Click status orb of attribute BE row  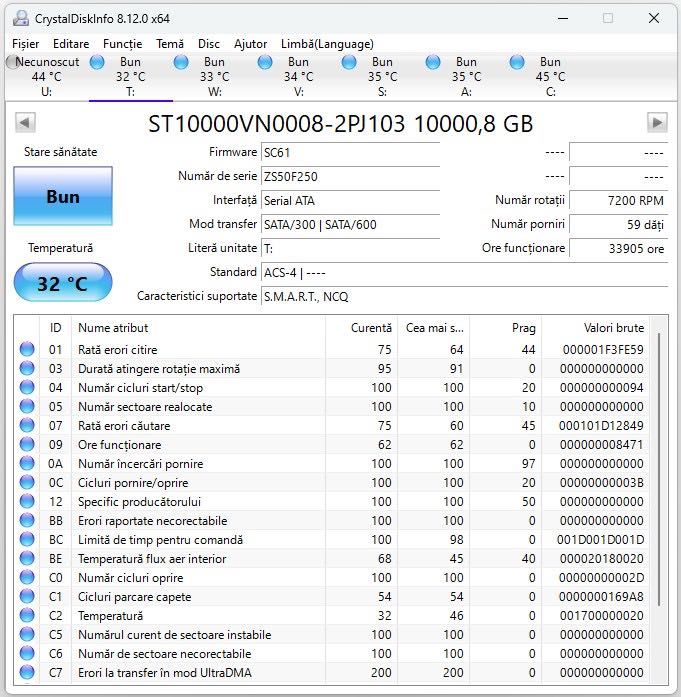(27, 558)
